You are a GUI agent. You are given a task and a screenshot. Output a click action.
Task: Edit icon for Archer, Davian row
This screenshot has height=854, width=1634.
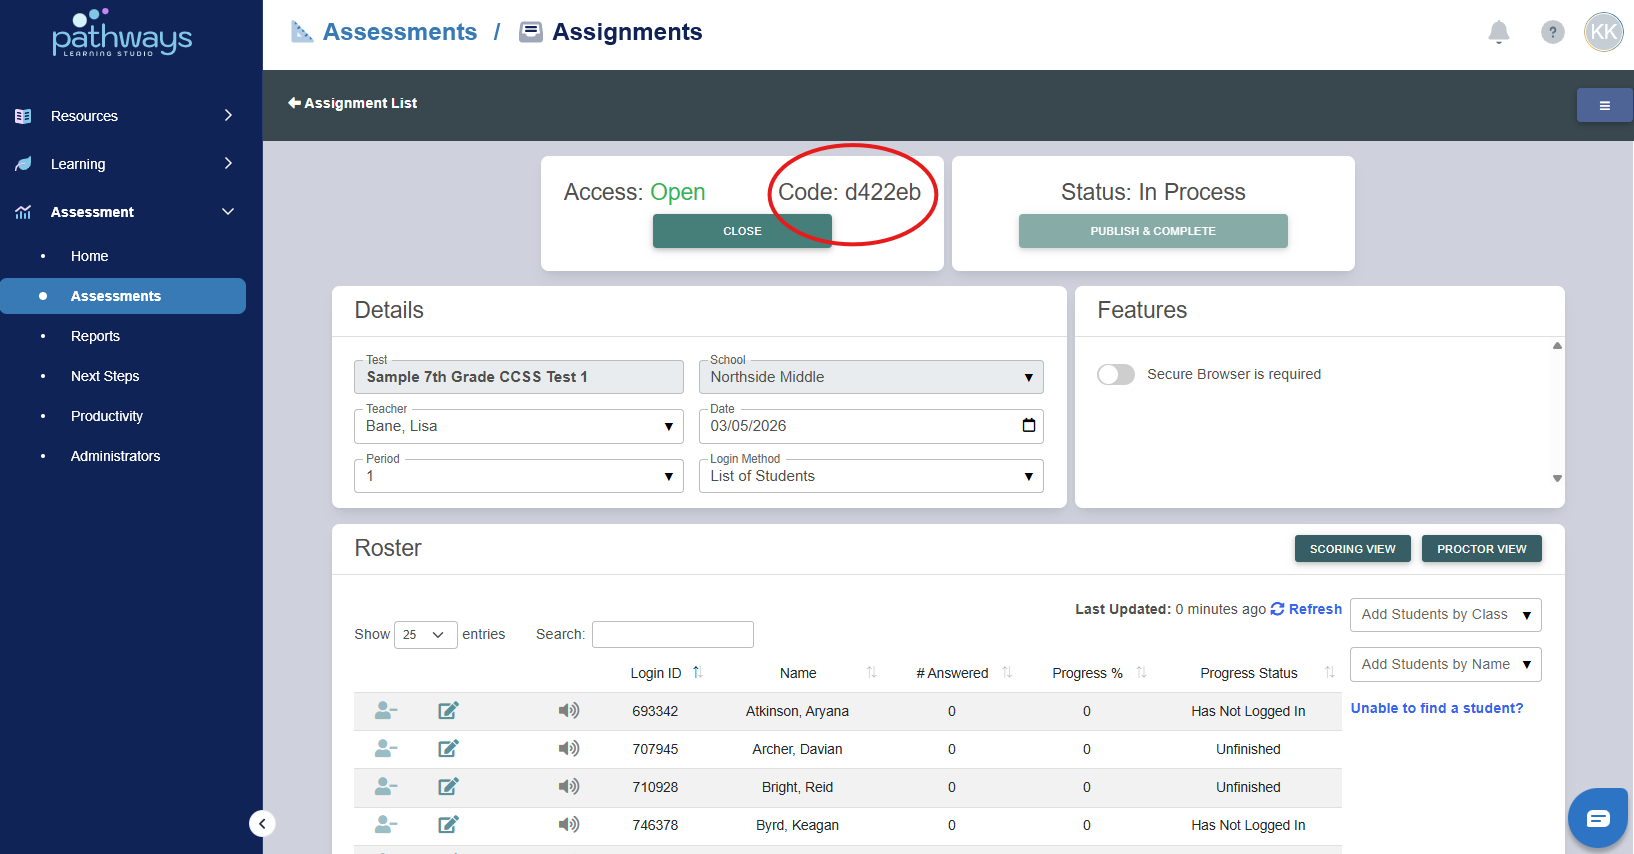pyautogui.click(x=448, y=748)
